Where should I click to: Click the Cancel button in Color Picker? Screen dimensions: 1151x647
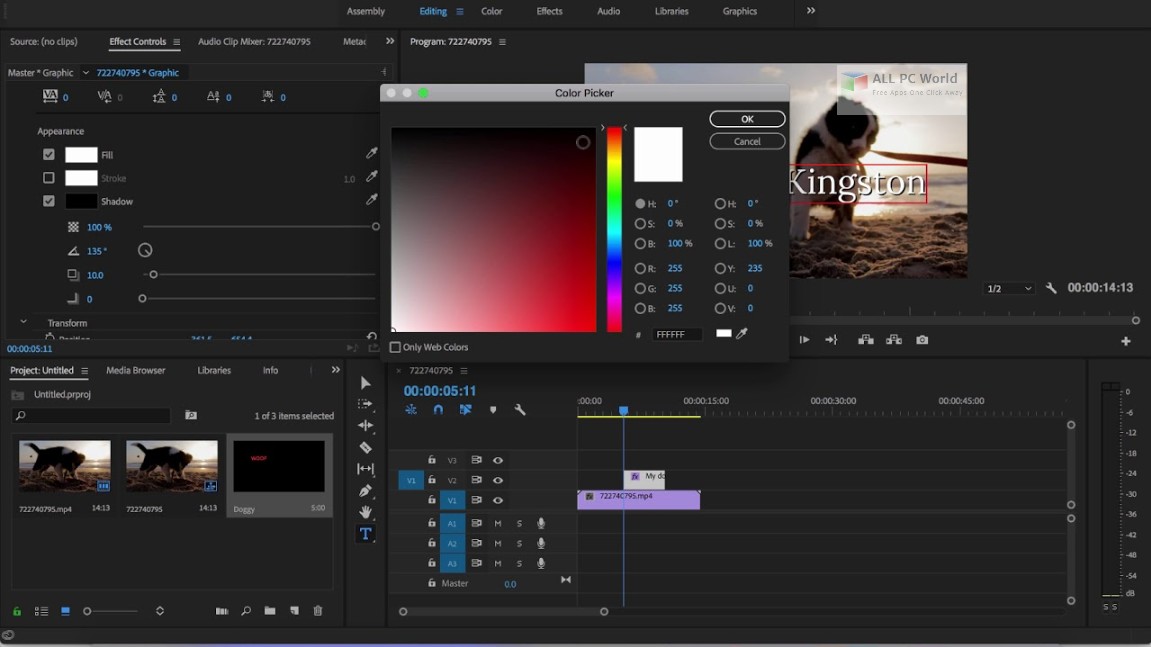point(747,141)
